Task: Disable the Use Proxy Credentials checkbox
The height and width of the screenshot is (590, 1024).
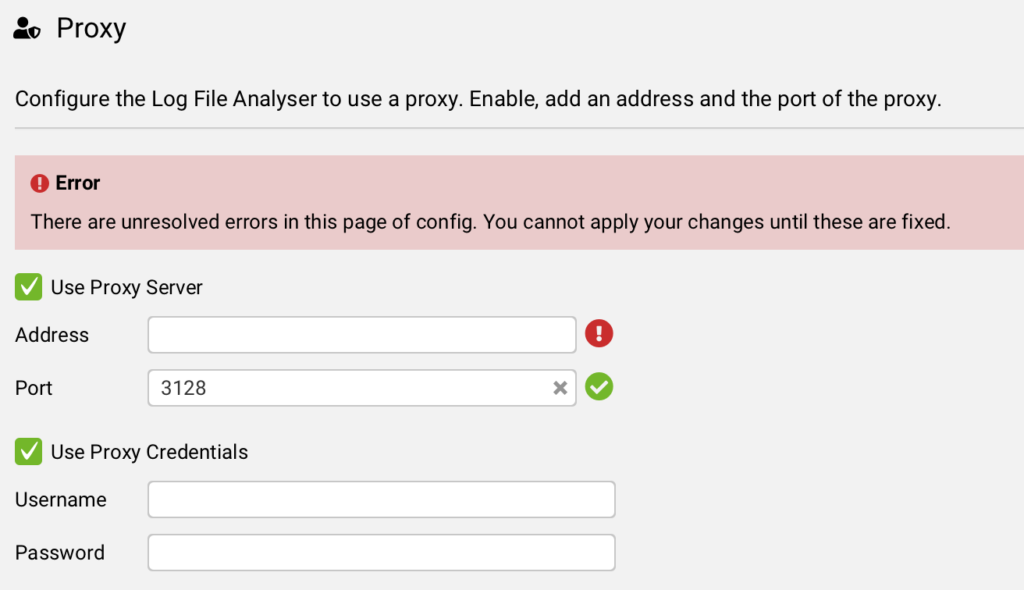Action: pyautogui.click(x=29, y=451)
